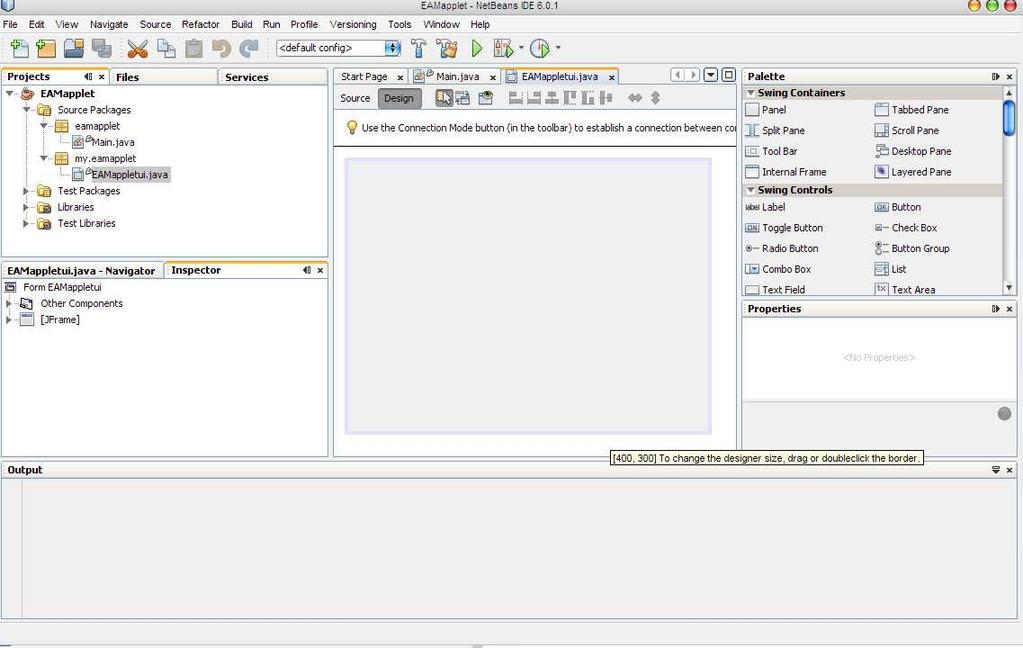Screen dimensions: 1023x648
Task: Switch to Source view of the editor
Action: 355,98
